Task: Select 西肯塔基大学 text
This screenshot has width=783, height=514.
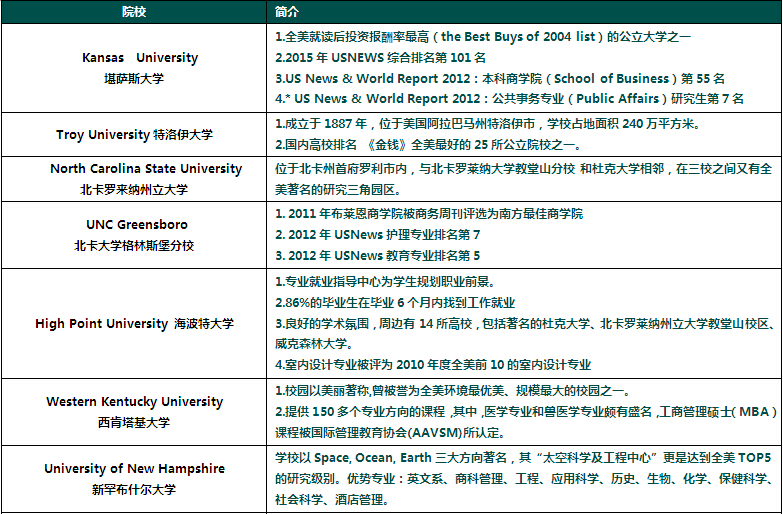Action: (134, 423)
